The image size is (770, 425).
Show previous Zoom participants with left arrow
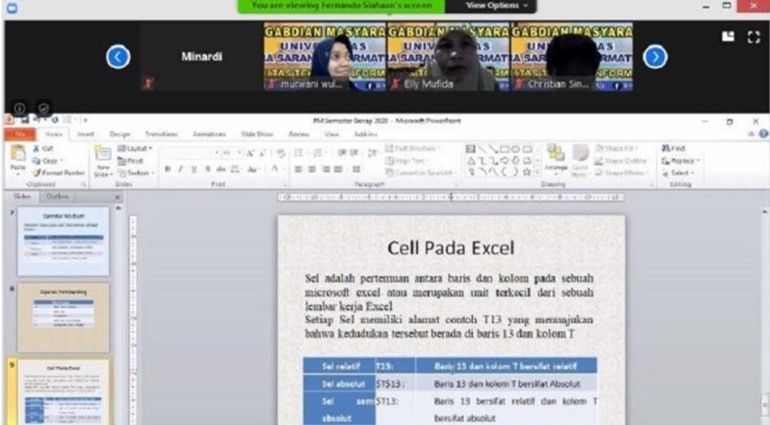tap(118, 57)
